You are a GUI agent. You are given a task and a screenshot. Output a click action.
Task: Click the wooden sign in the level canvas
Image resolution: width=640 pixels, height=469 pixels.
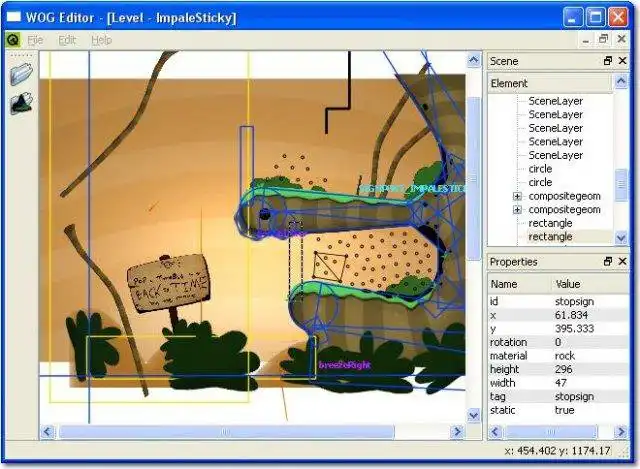pyautogui.click(x=168, y=283)
